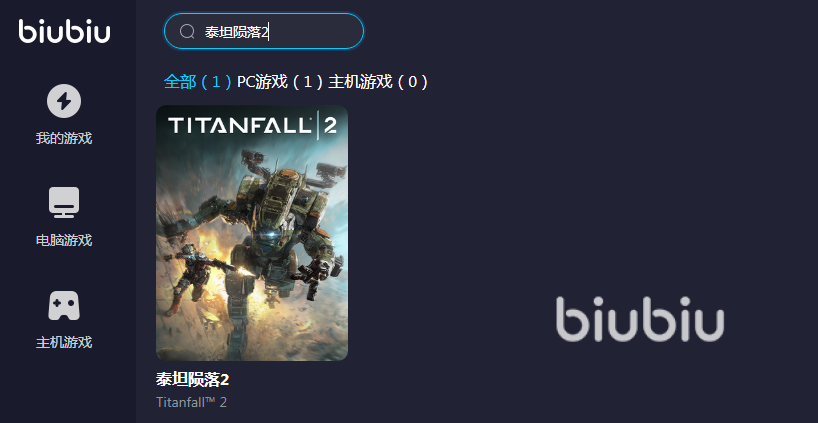
Task: Open the Titanfall 2 cover art thumbnail
Action: [252, 233]
